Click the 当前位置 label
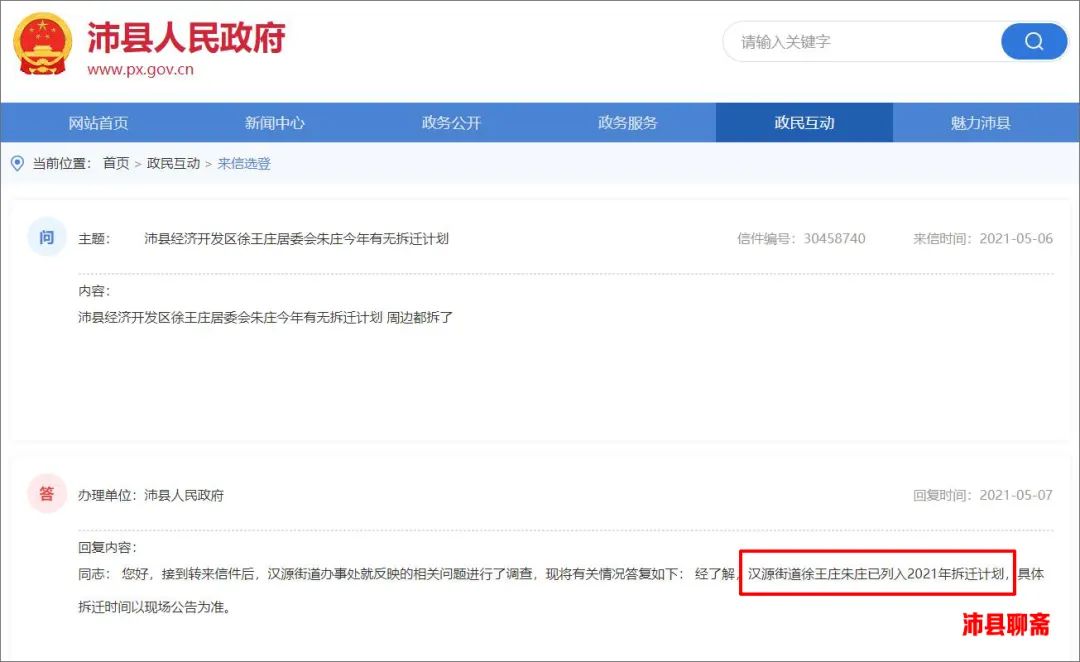The width and height of the screenshot is (1080, 662). click(x=62, y=163)
